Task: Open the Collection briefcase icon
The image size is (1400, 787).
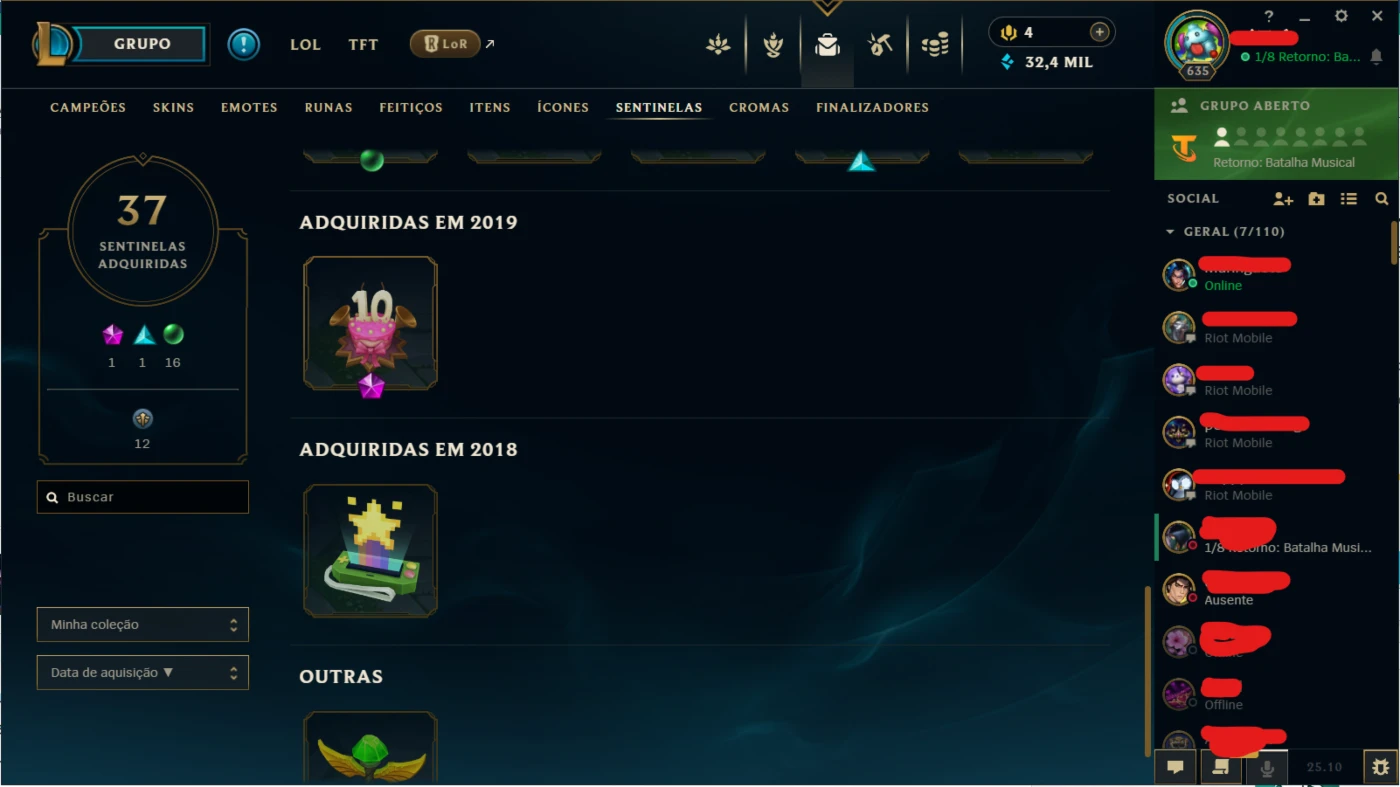Action: coord(827,45)
